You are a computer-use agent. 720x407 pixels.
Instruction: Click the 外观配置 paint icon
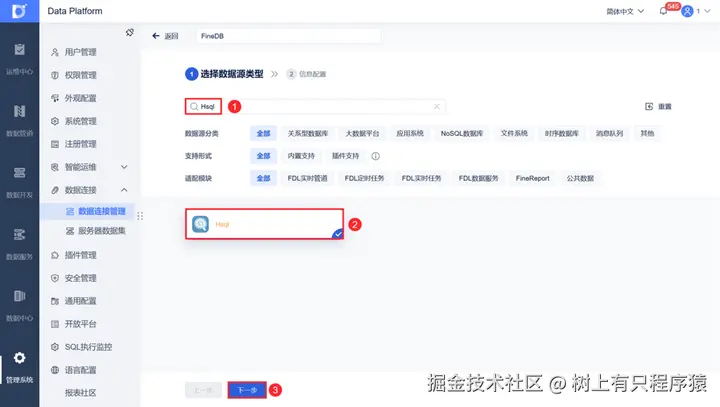(x=55, y=98)
